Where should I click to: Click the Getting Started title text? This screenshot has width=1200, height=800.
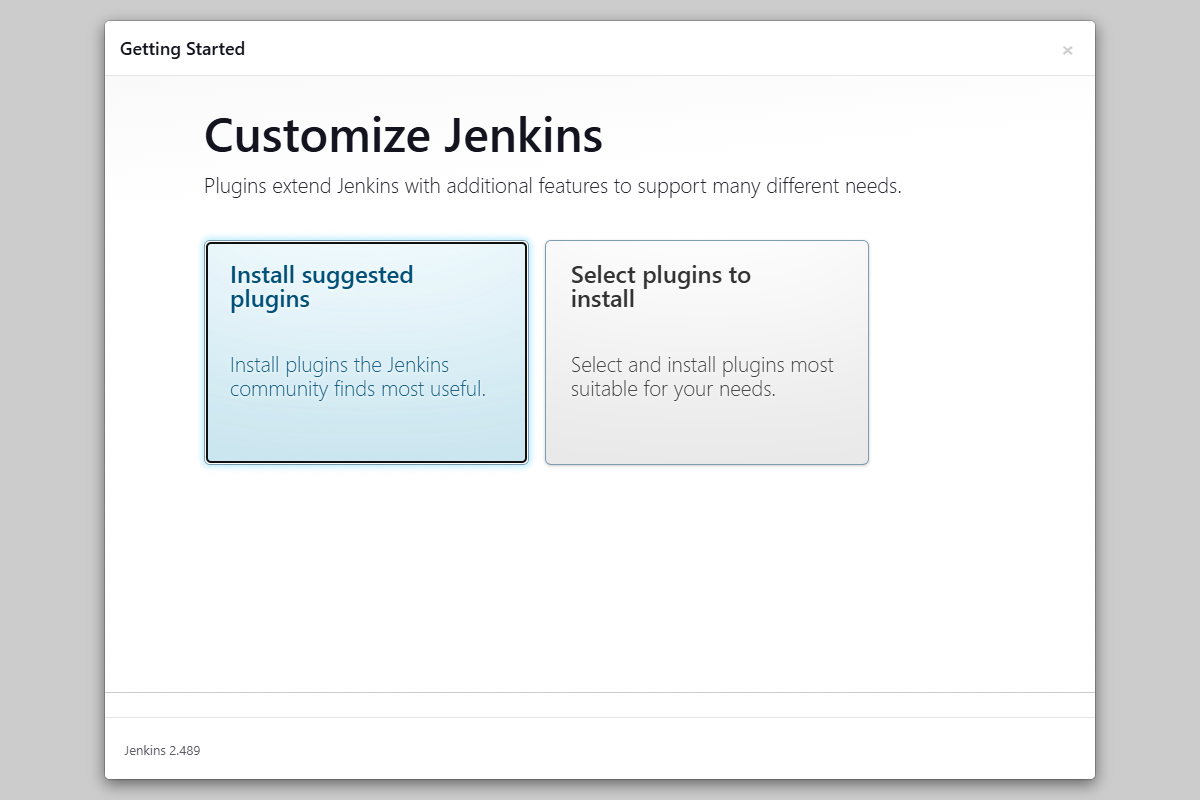[x=182, y=48]
